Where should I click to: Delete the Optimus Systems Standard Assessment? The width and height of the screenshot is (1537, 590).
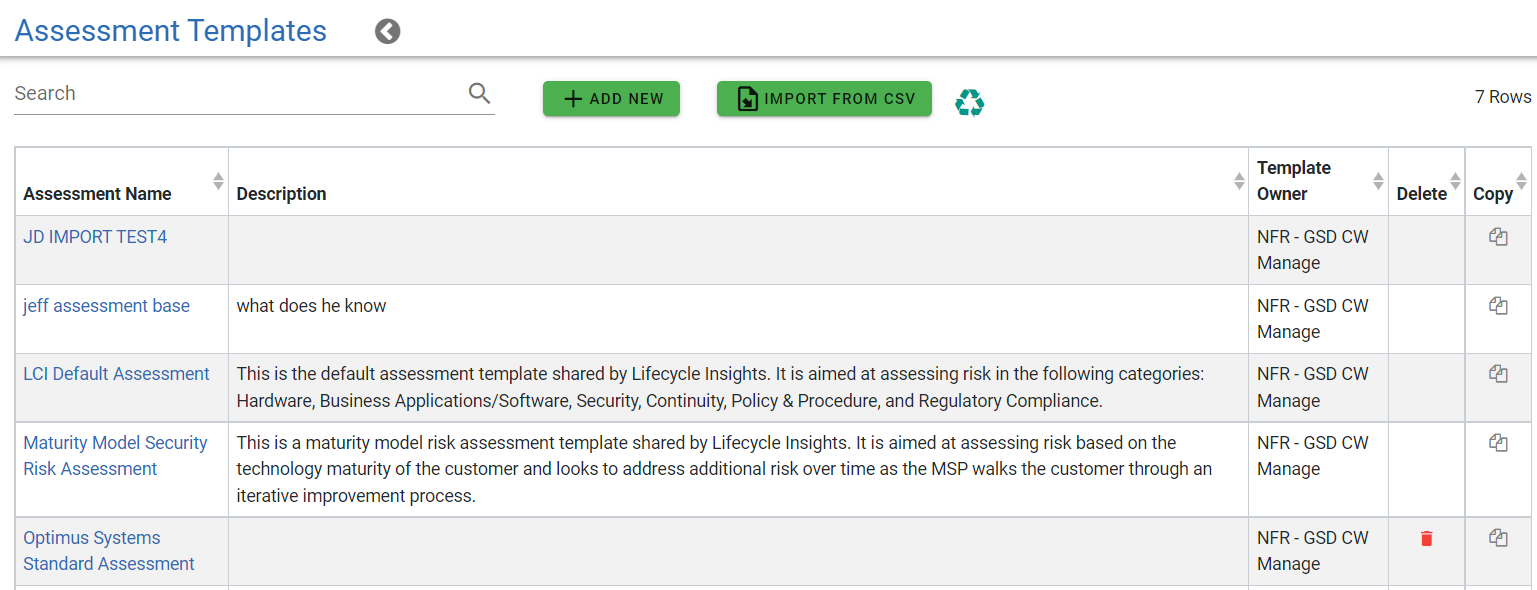coord(1426,537)
